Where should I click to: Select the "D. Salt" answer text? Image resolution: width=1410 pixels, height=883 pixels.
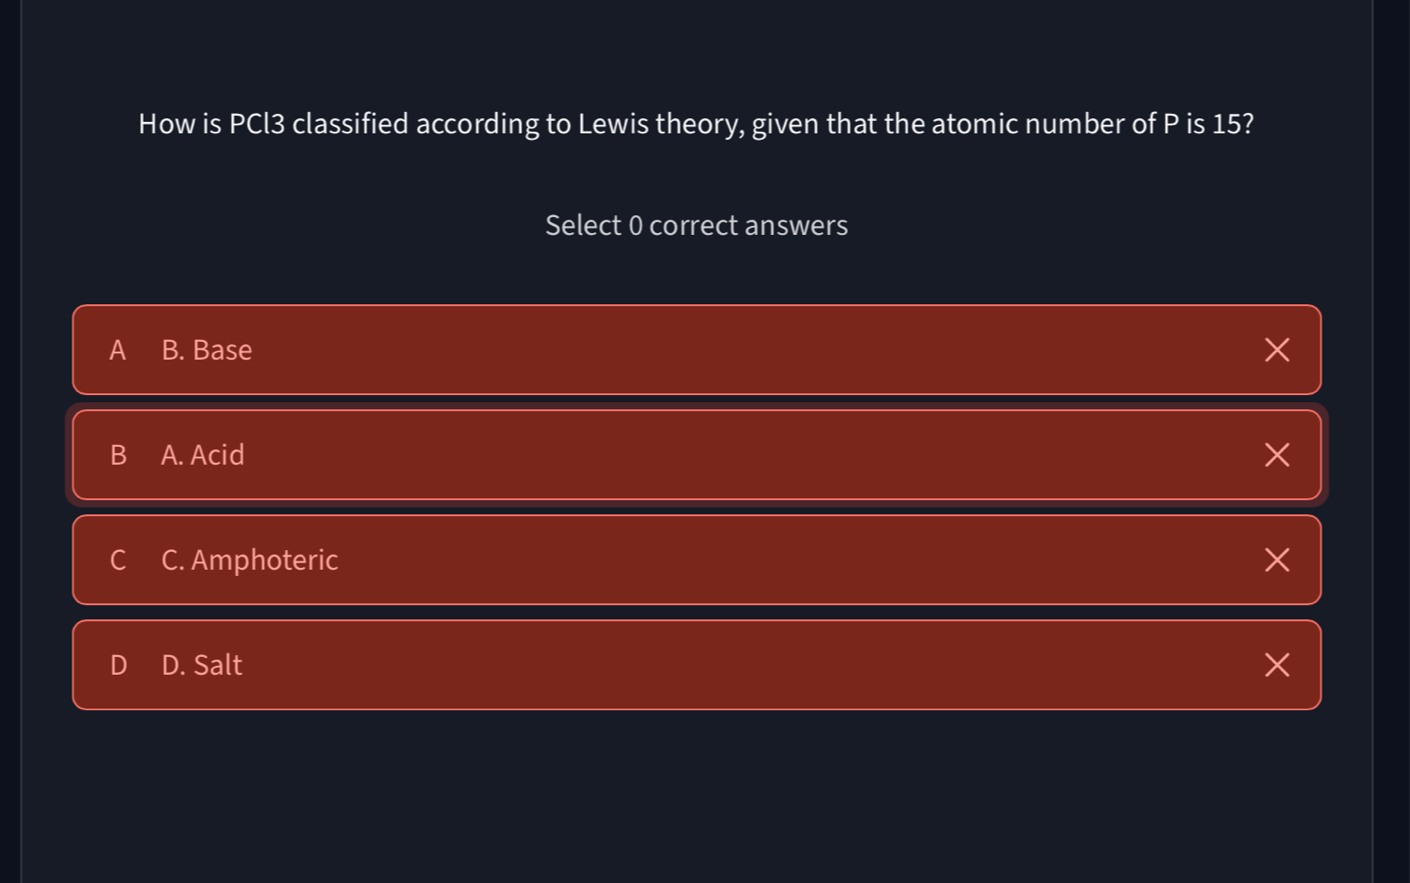pos(202,665)
